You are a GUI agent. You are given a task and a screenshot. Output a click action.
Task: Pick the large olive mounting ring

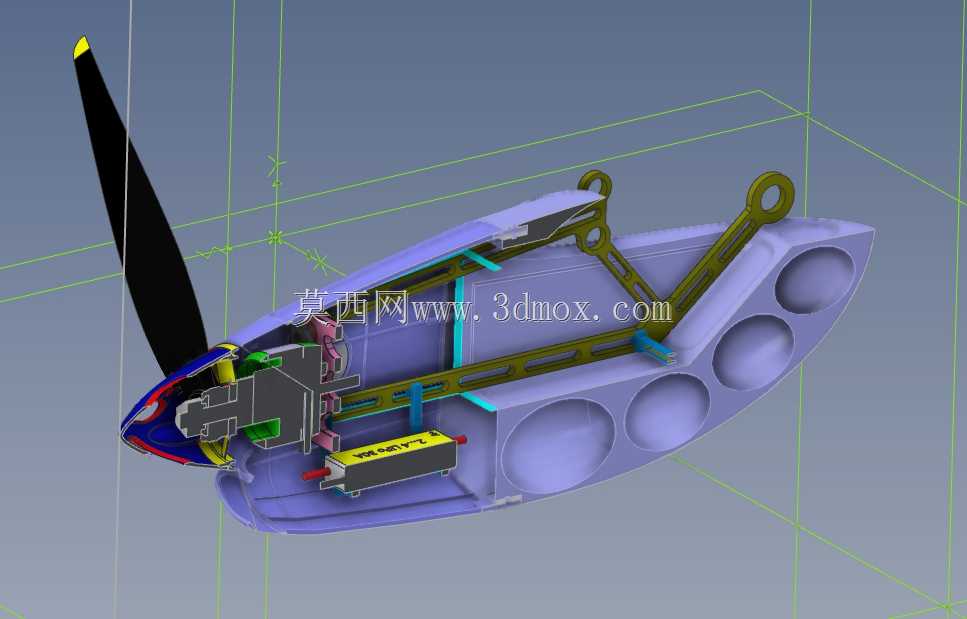[769, 197]
